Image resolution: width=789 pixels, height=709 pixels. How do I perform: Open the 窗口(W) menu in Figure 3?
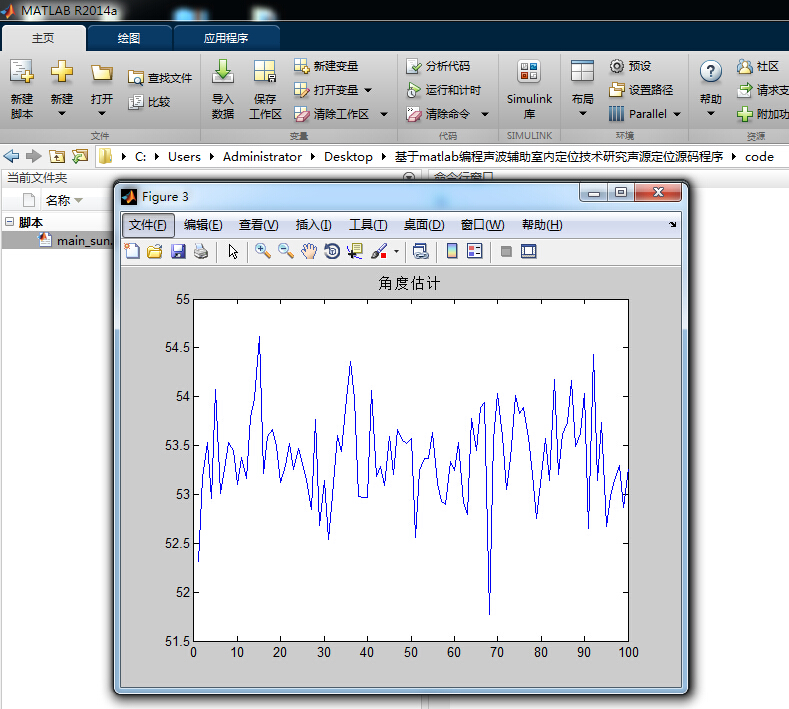[x=483, y=225]
